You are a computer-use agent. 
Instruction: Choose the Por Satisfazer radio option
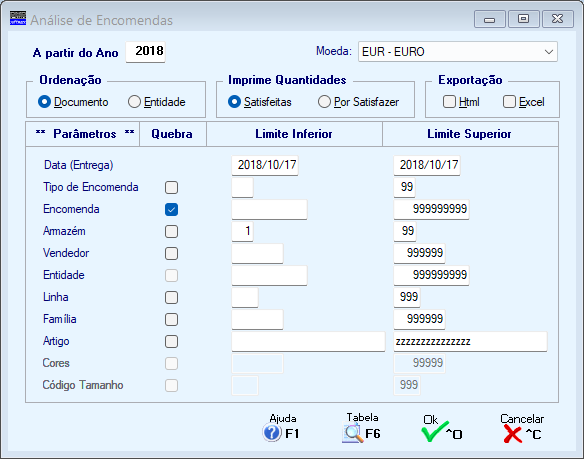(x=324, y=102)
